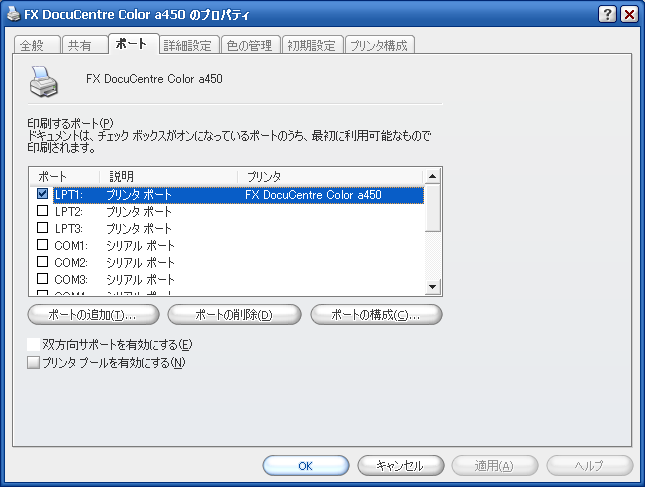Uncheck the LPT1 port checkbox
Image resolution: width=645 pixels, height=487 pixels.
click(x=42, y=195)
